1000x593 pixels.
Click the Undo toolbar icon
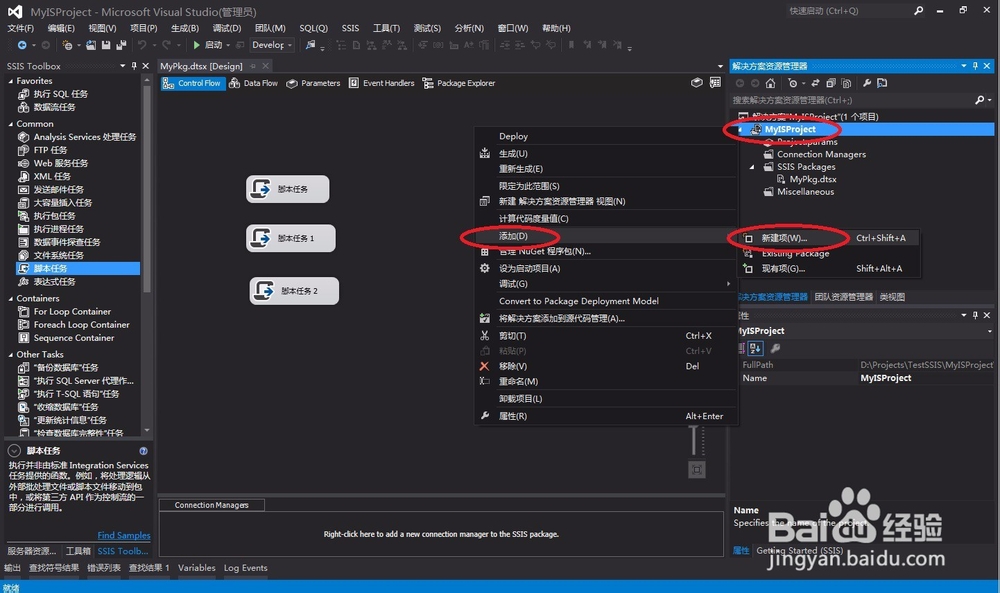coord(142,45)
